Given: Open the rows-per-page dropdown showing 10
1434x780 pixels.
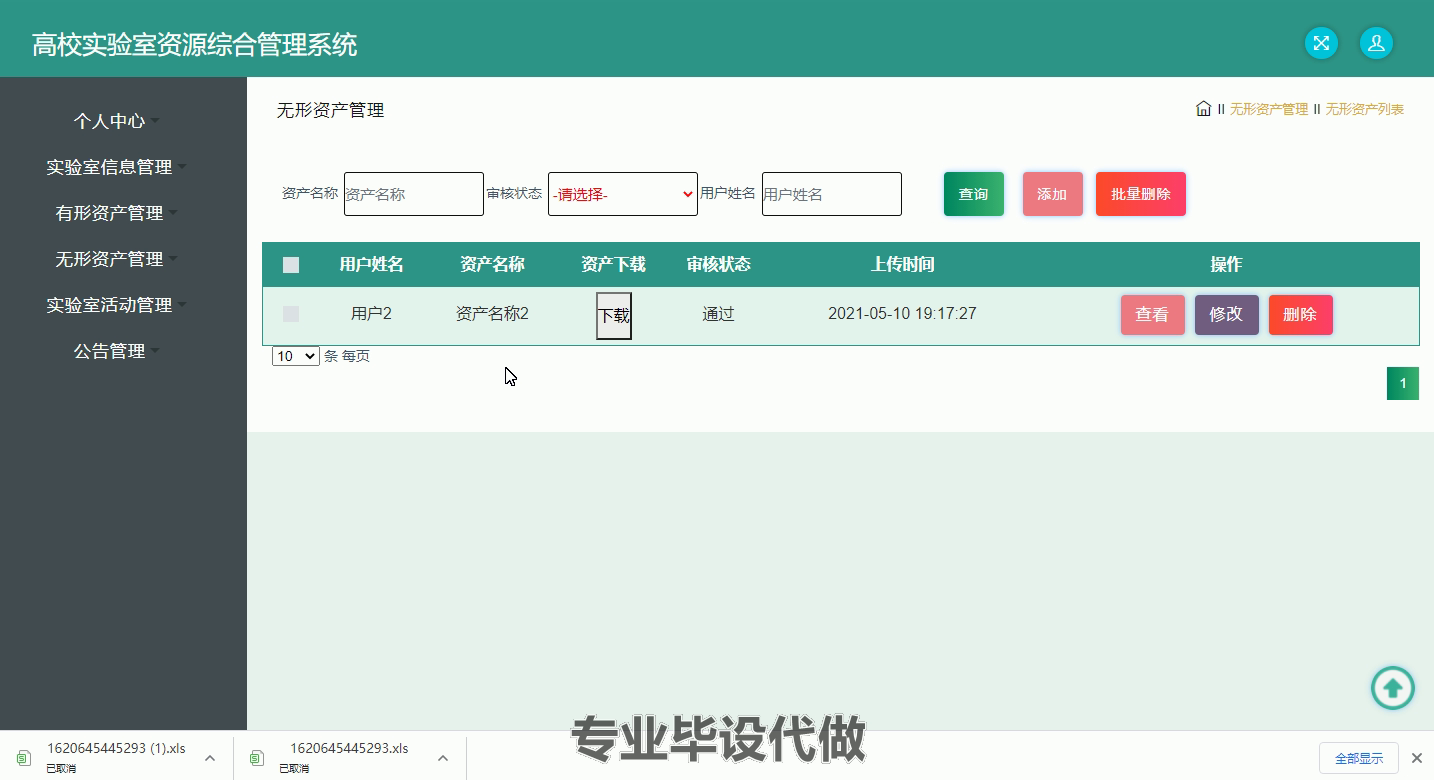Looking at the screenshot, I should (296, 356).
